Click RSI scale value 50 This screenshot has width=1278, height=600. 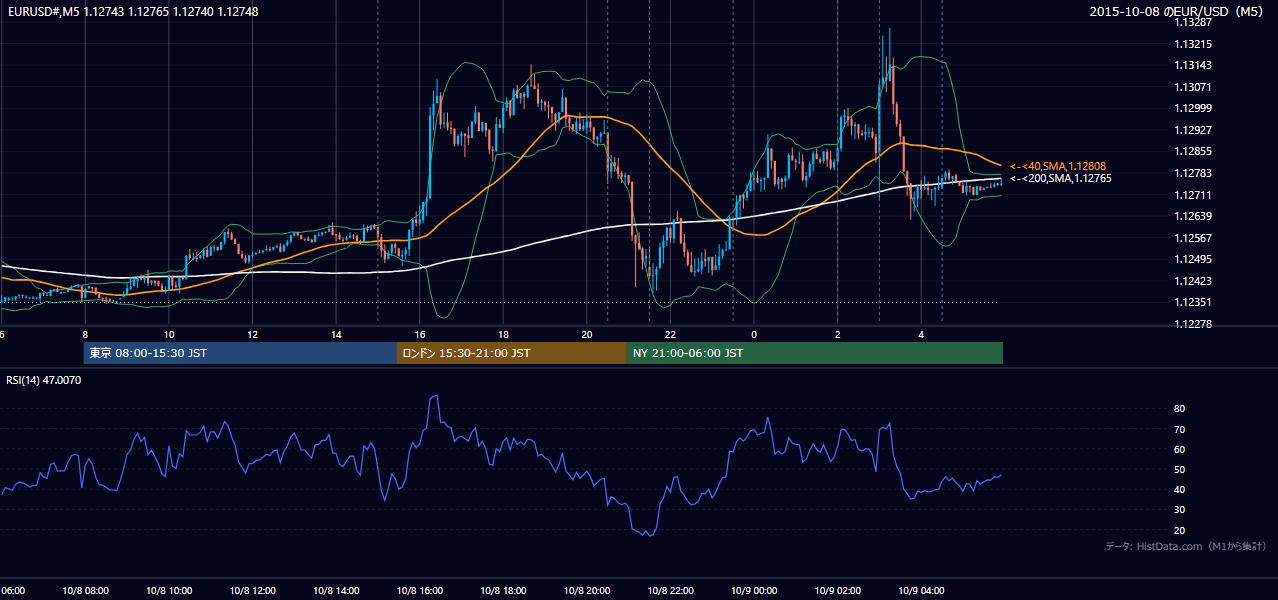tap(1180, 469)
